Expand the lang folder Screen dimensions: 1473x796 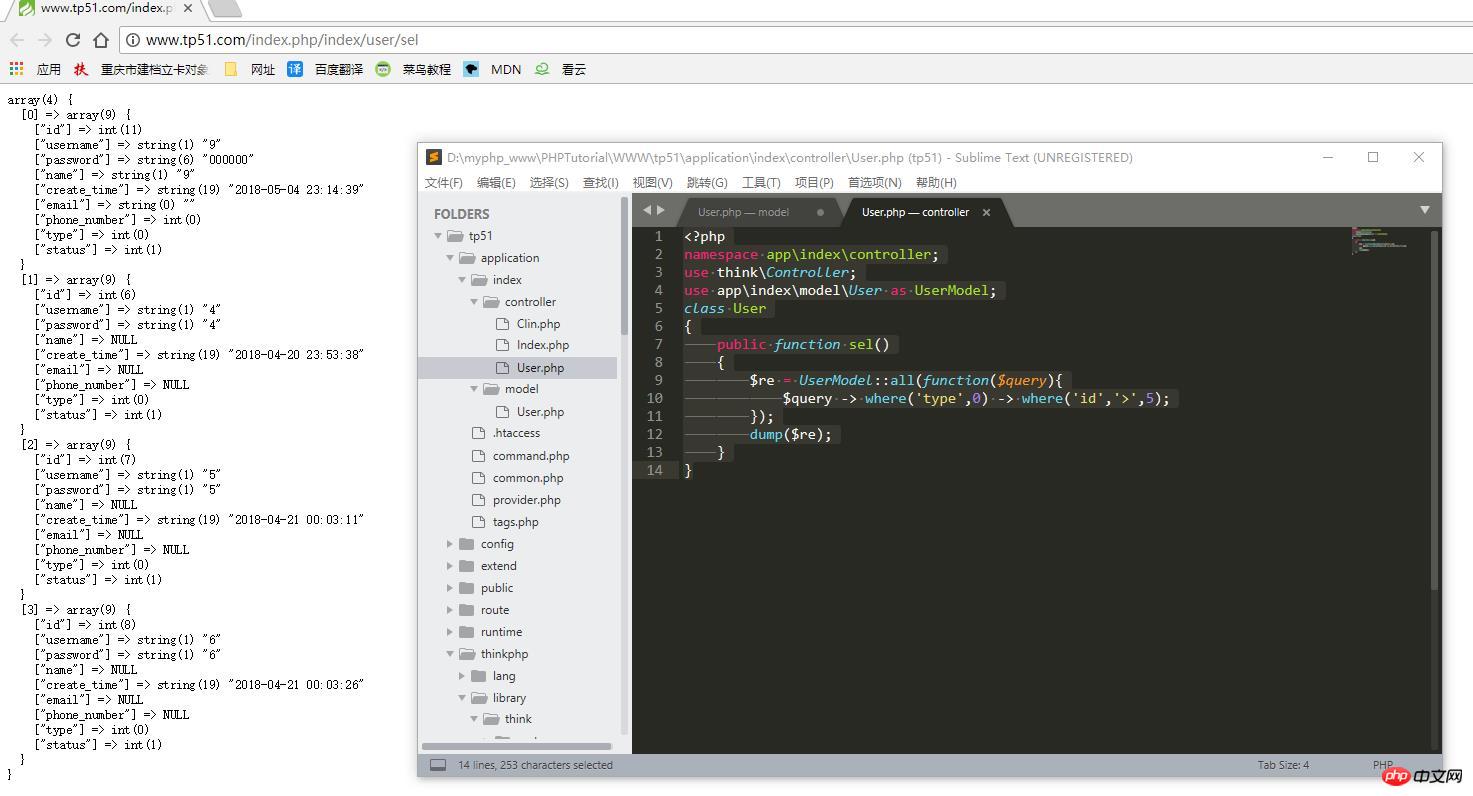pyautogui.click(x=462, y=676)
